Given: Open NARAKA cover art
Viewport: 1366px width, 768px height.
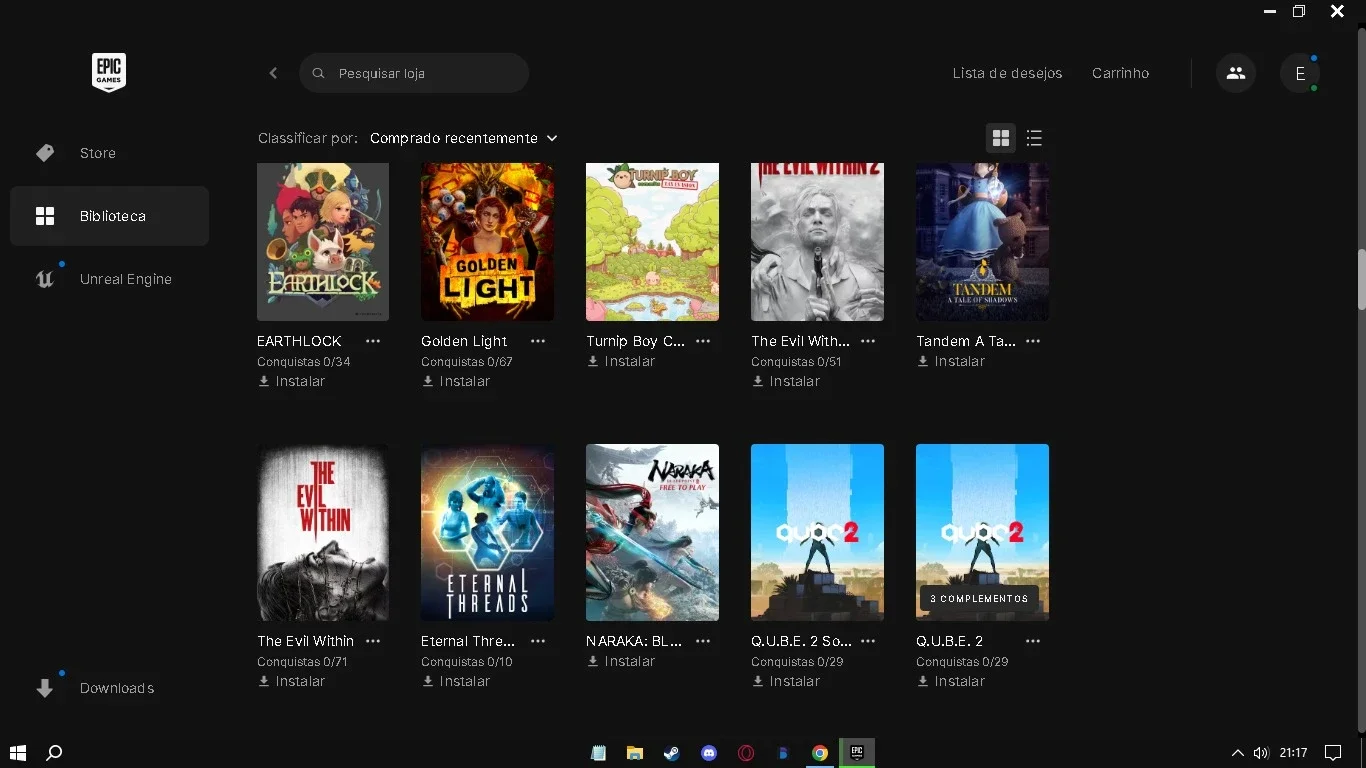Looking at the screenshot, I should click(652, 532).
